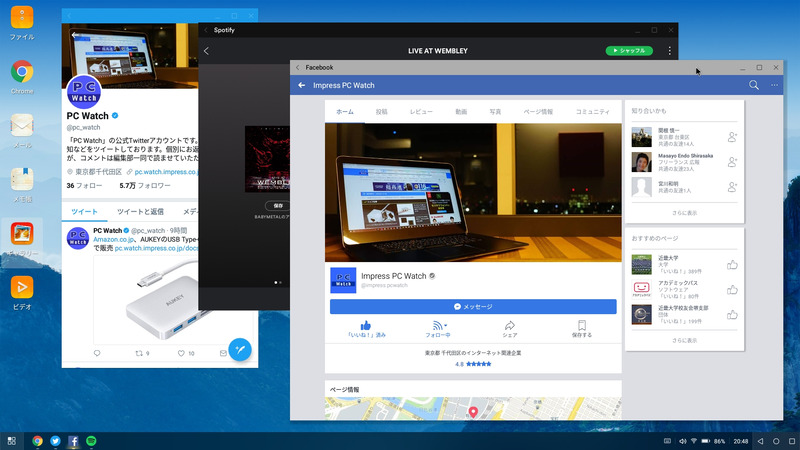Click the 36 フォロー count in Twitter

click(x=84, y=186)
